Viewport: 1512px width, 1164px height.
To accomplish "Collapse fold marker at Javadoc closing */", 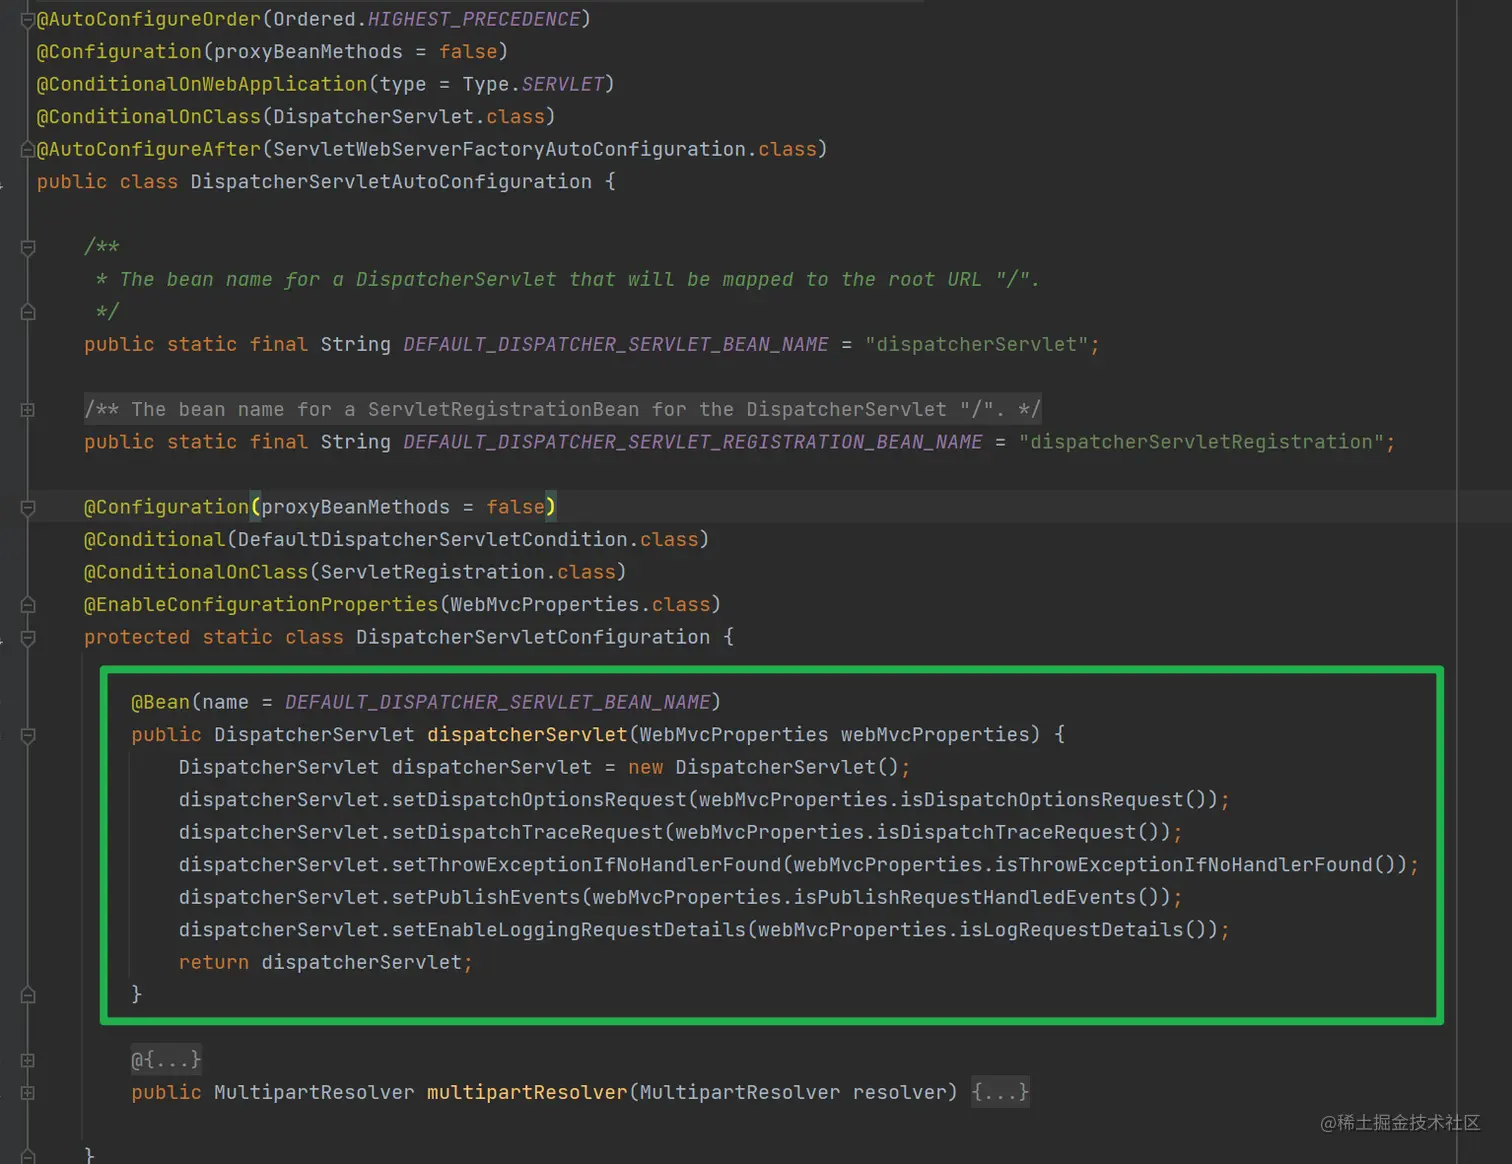I will point(28,312).
